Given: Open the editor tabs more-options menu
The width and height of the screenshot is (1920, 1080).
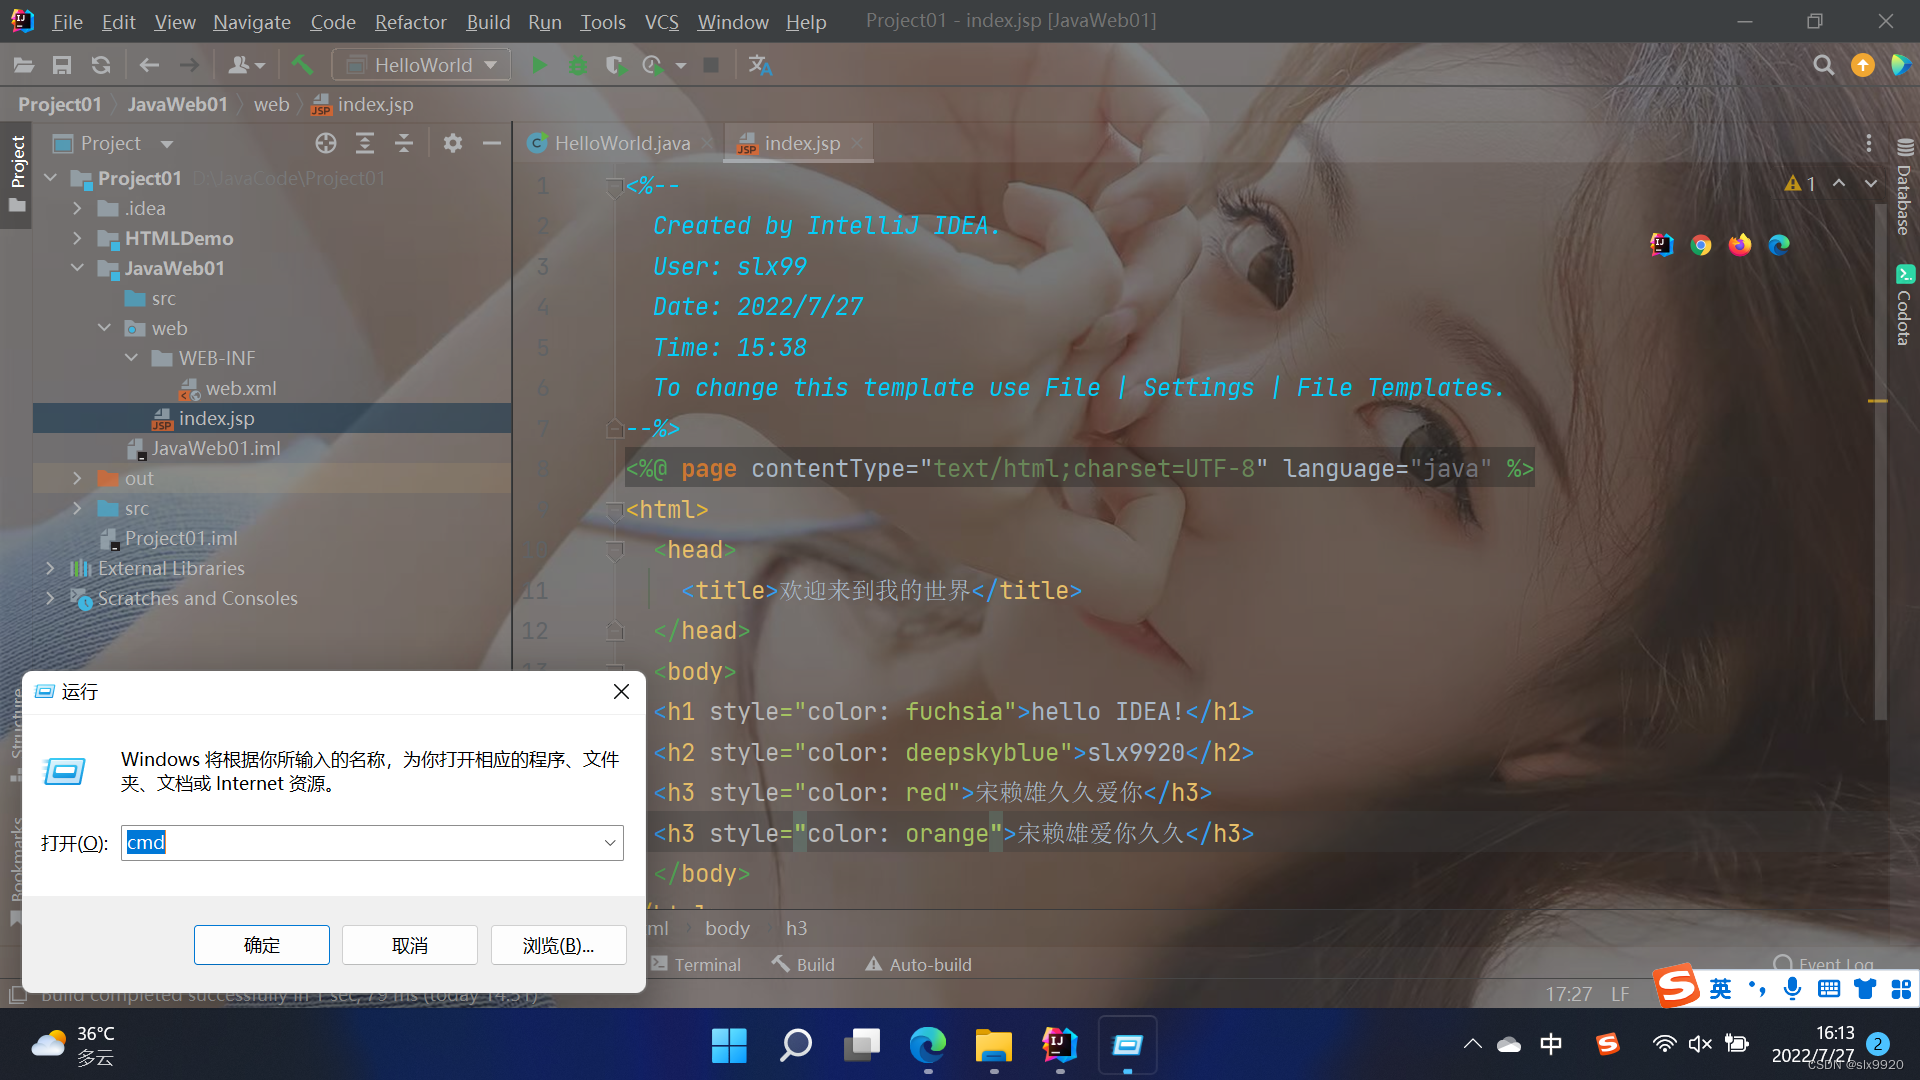Looking at the screenshot, I should click(x=1868, y=143).
